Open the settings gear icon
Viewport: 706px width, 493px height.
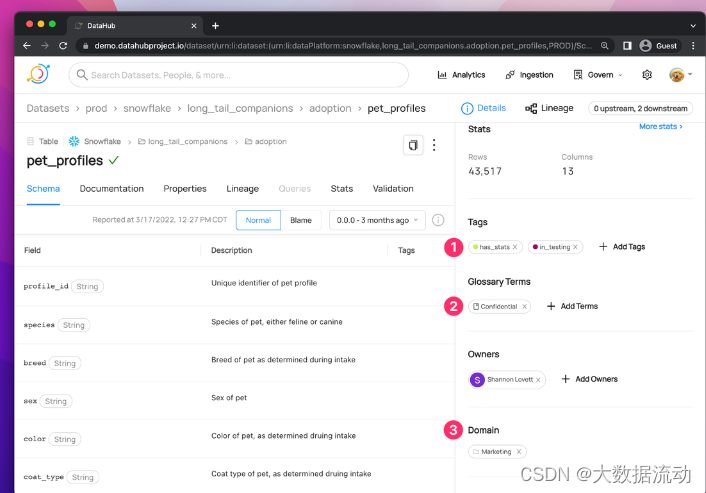[x=647, y=75]
